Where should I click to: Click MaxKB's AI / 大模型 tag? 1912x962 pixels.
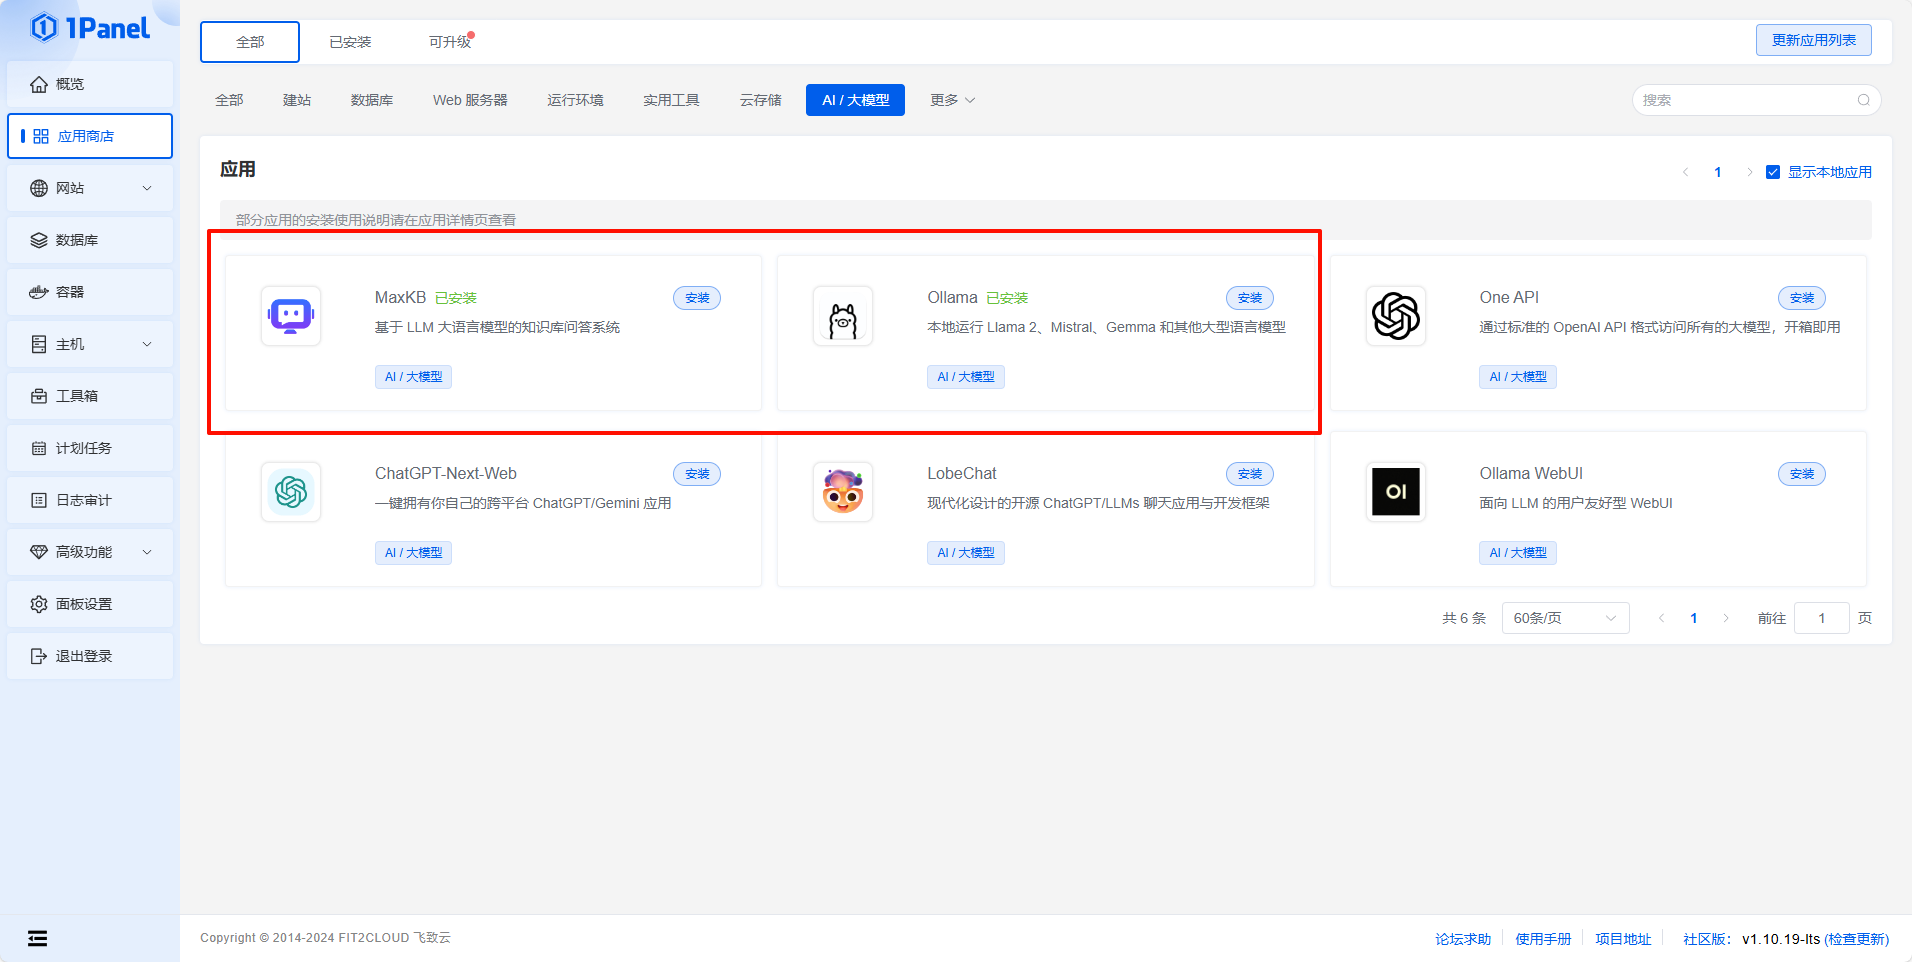click(x=413, y=377)
